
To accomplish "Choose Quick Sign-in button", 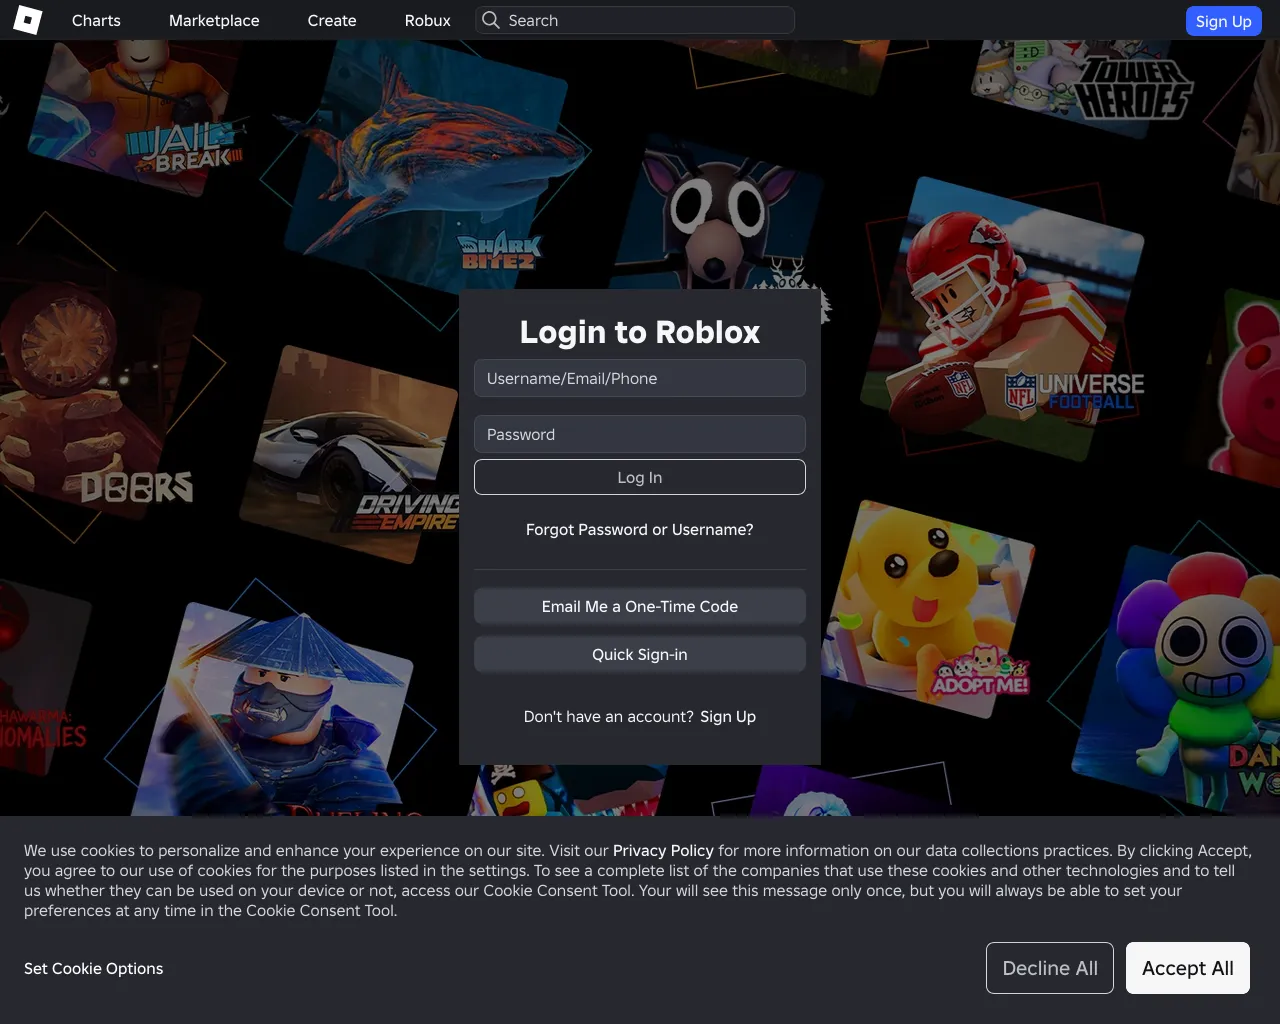I will pos(640,654).
